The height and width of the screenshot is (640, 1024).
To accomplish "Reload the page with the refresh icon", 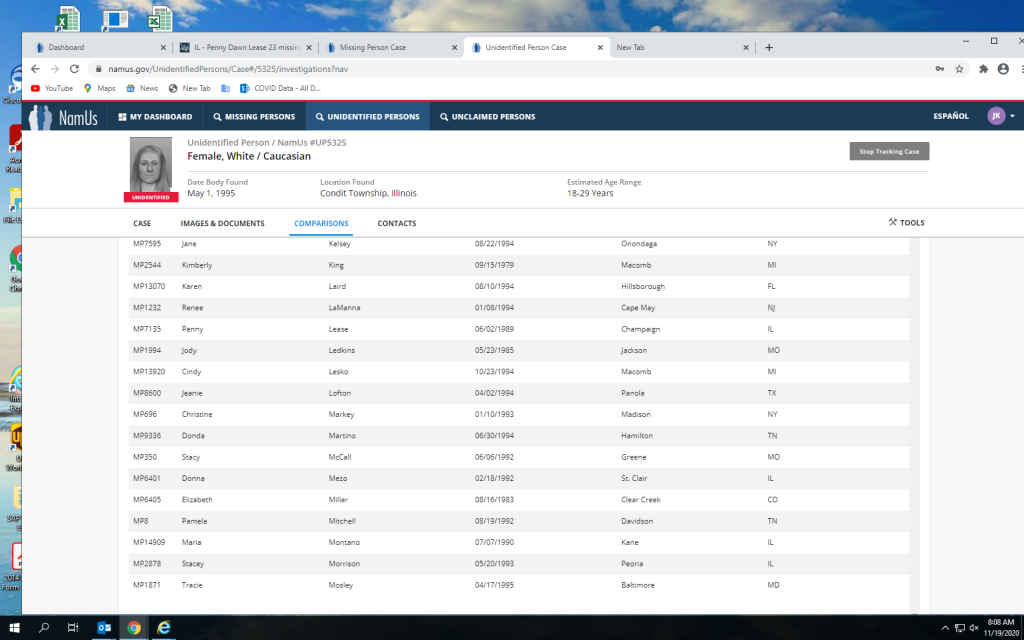I will pos(74,69).
